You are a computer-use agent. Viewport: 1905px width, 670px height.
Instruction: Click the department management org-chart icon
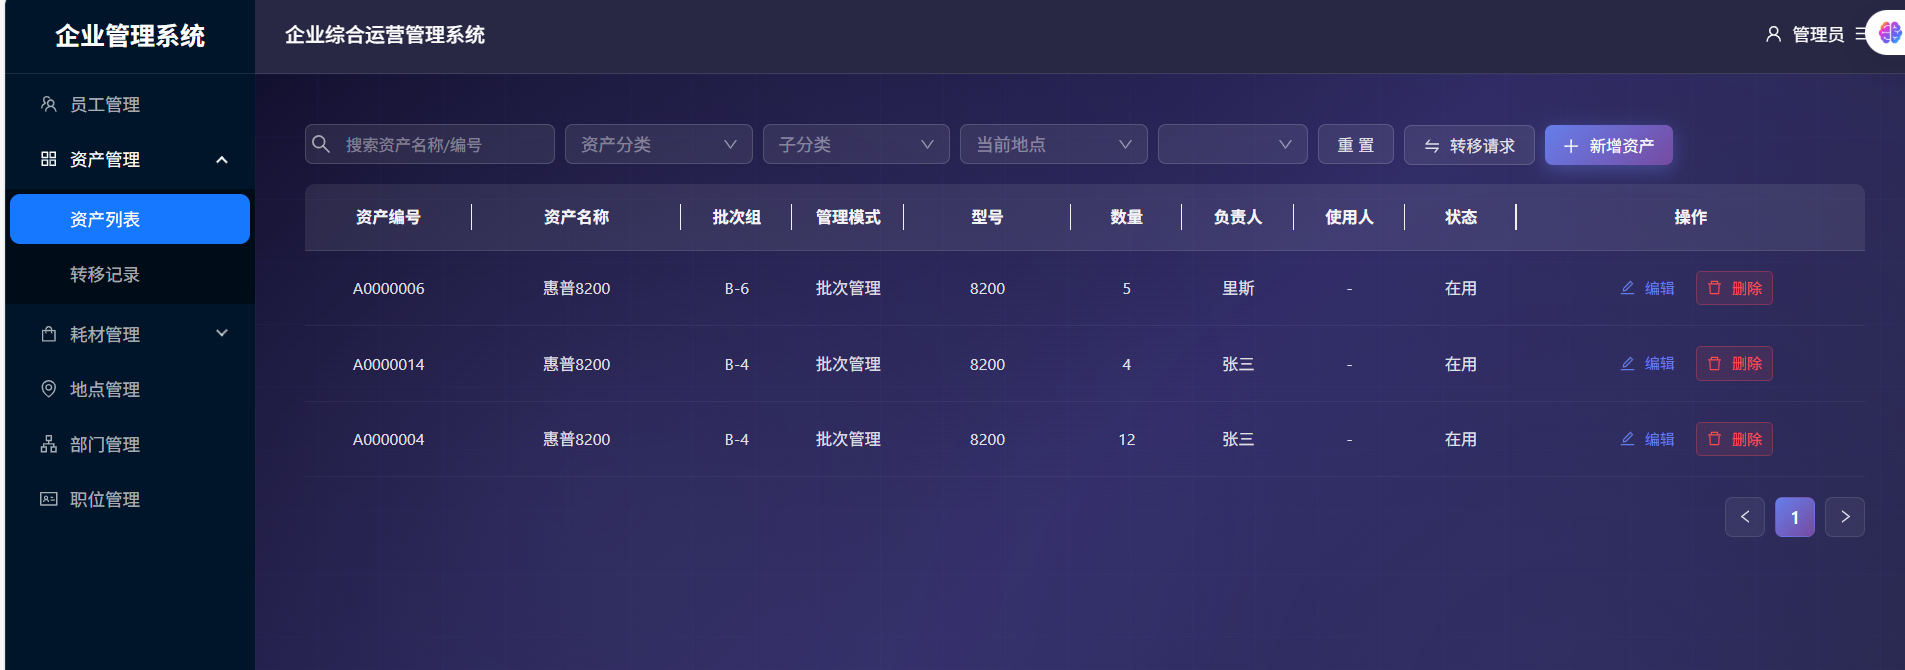[x=48, y=444]
